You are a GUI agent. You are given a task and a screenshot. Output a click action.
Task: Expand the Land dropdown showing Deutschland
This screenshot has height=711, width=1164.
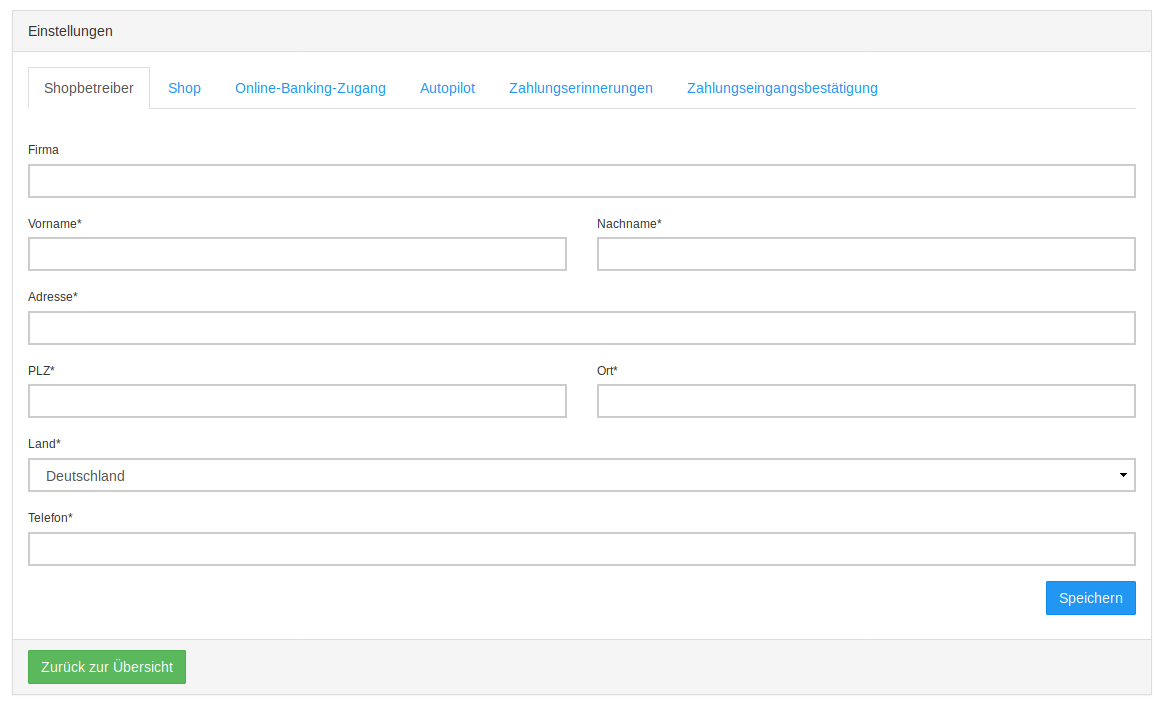click(581, 475)
